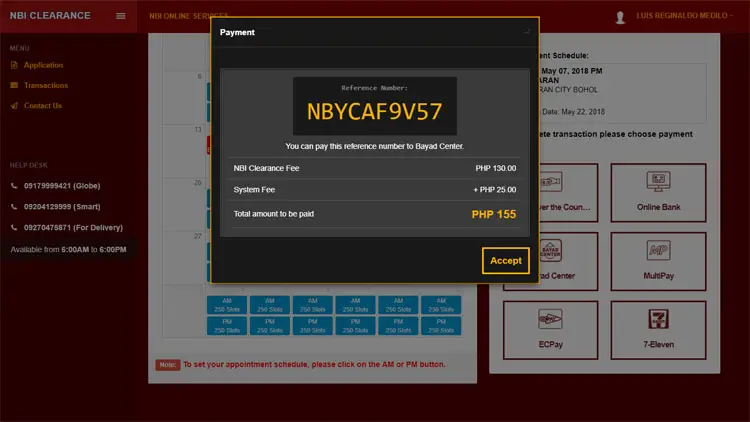The width and height of the screenshot is (750, 422).
Task: Close the Payment dialog with the X
Action: (x=527, y=32)
